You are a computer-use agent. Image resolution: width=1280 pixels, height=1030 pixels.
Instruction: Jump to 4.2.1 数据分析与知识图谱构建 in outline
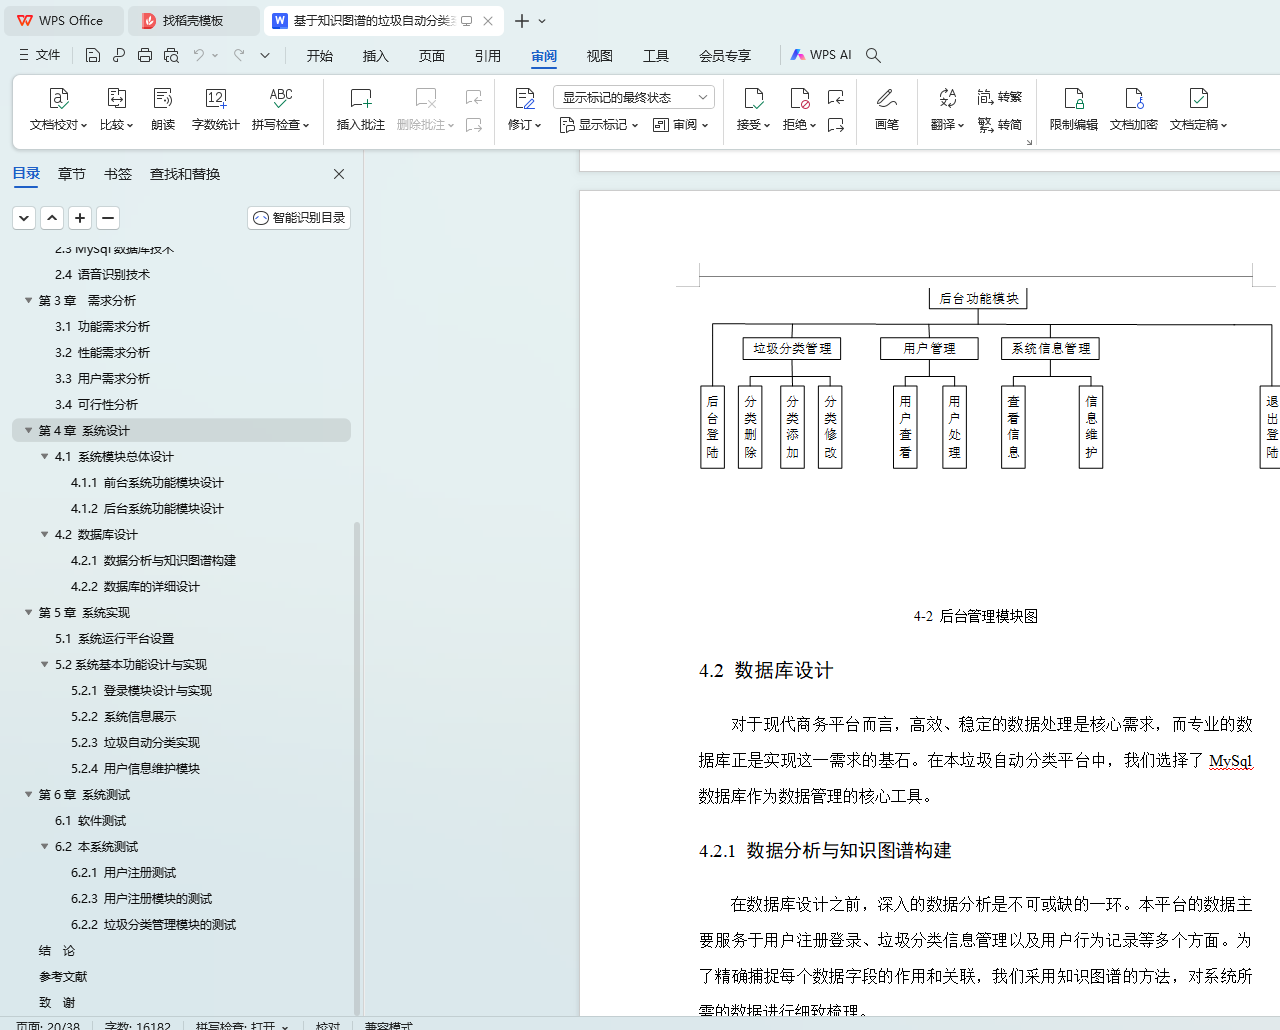(154, 560)
